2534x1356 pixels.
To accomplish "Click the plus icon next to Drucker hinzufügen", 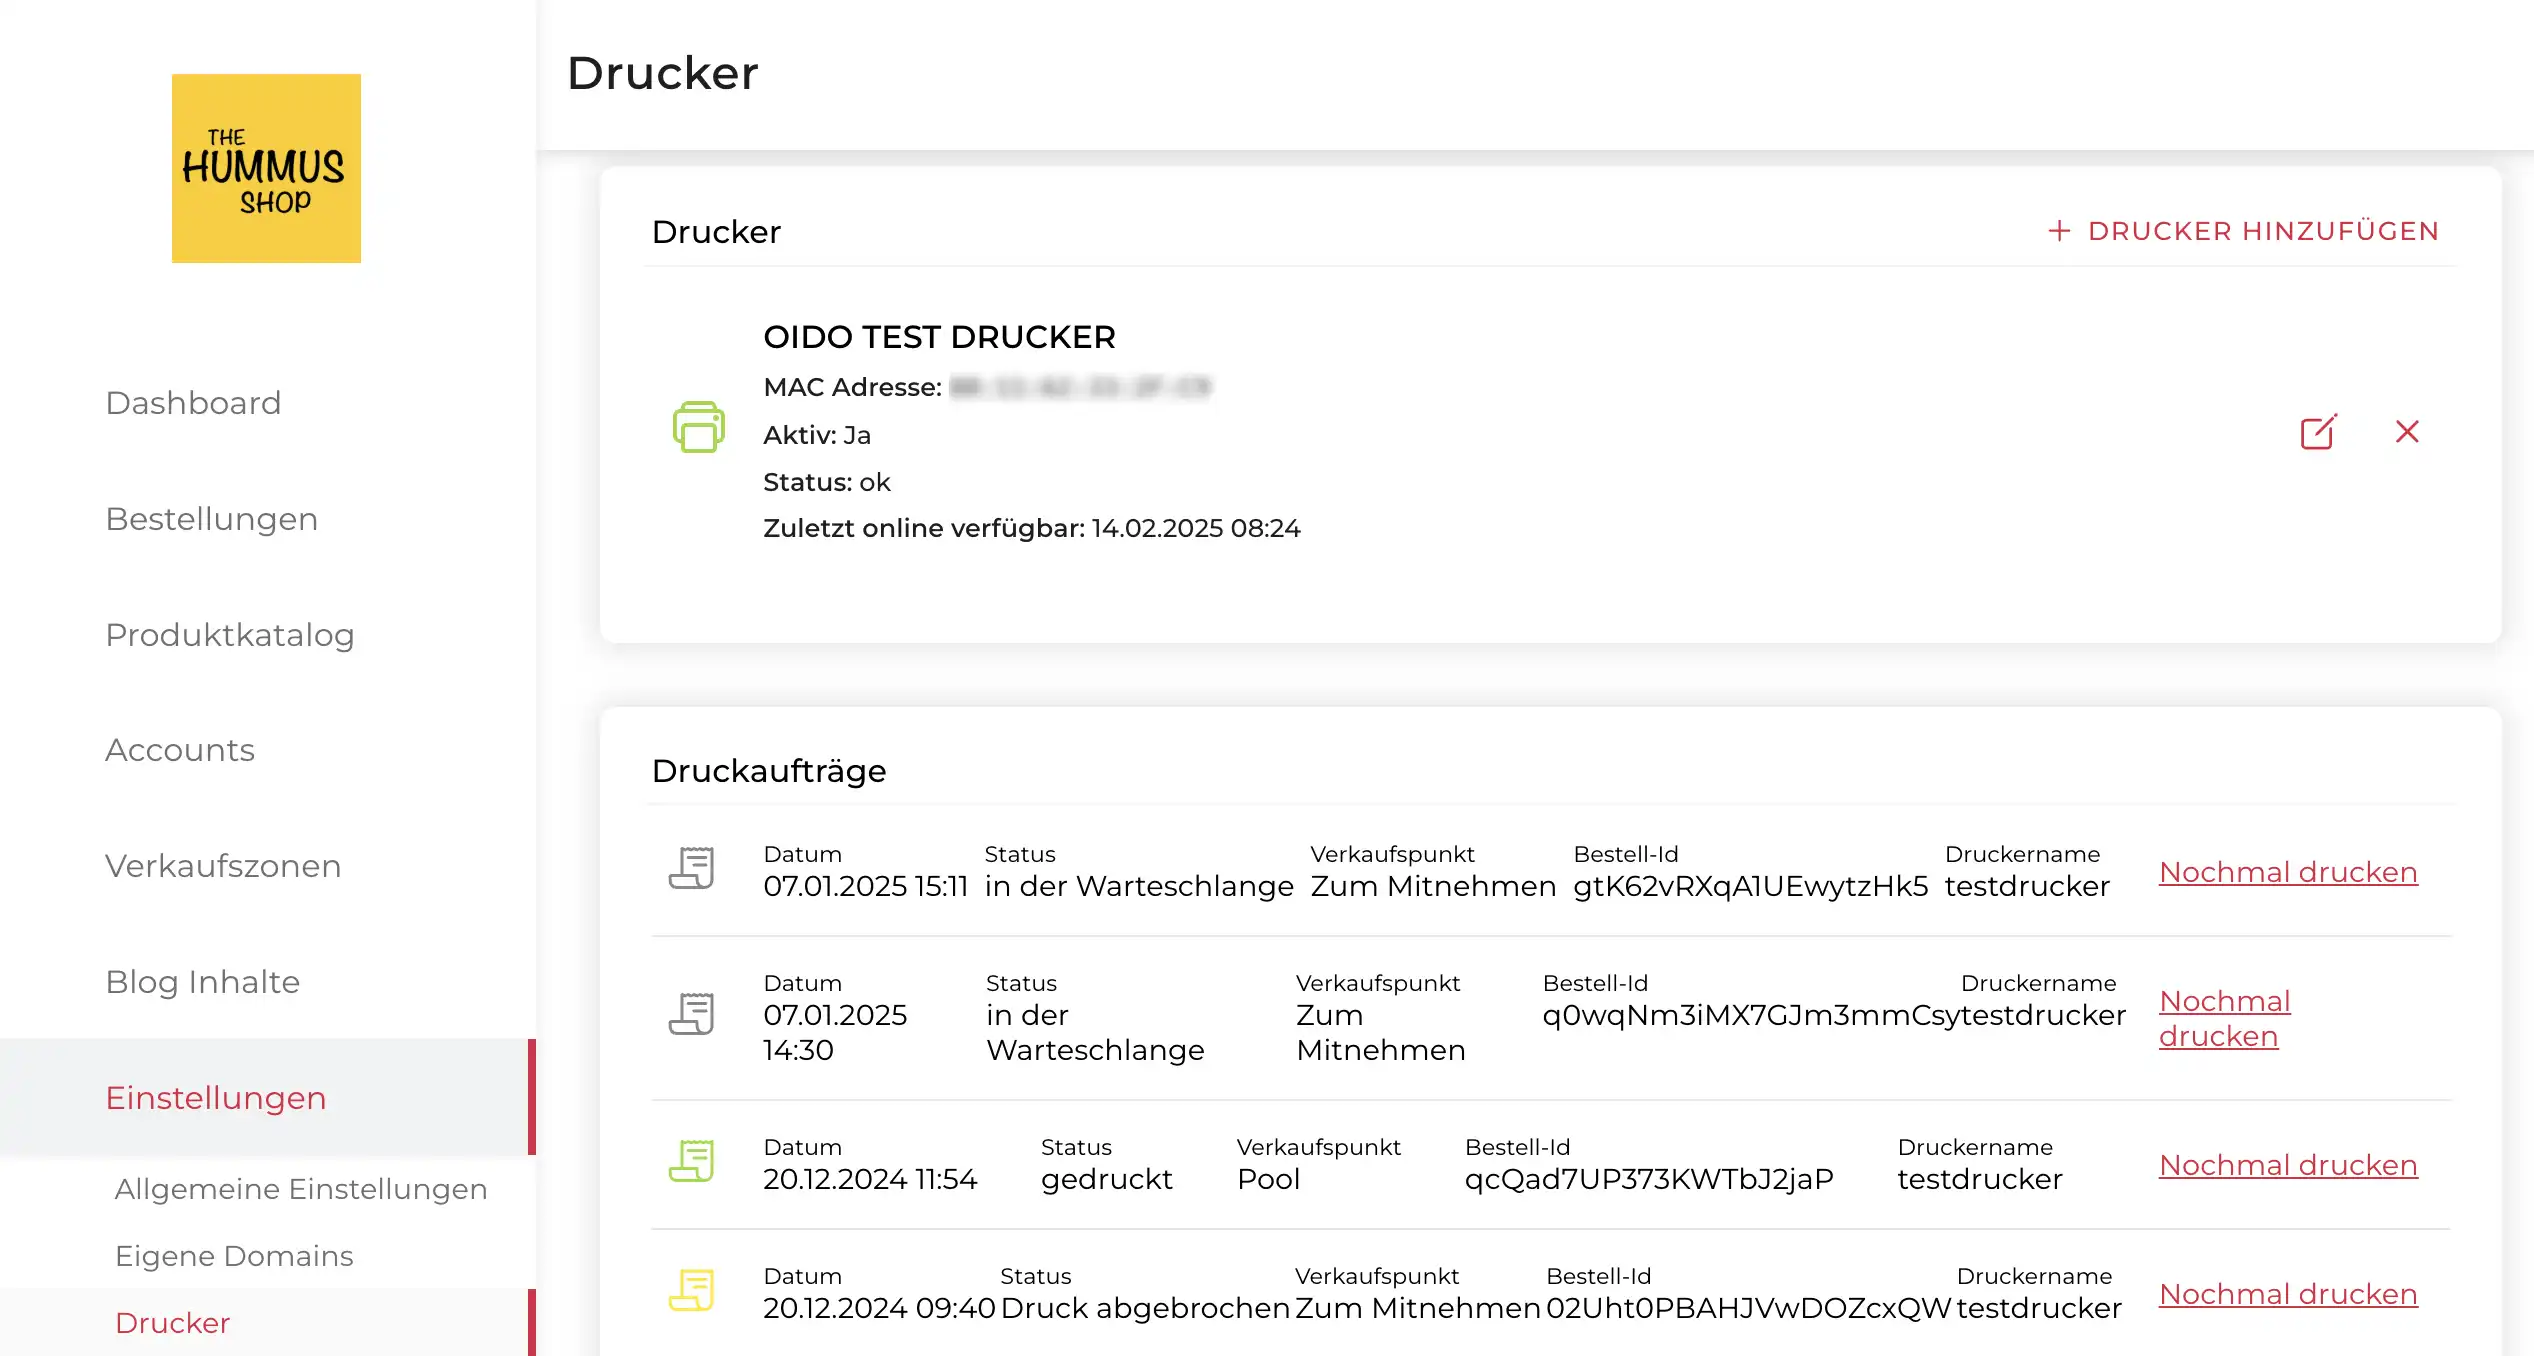I will tap(2058, 231).
